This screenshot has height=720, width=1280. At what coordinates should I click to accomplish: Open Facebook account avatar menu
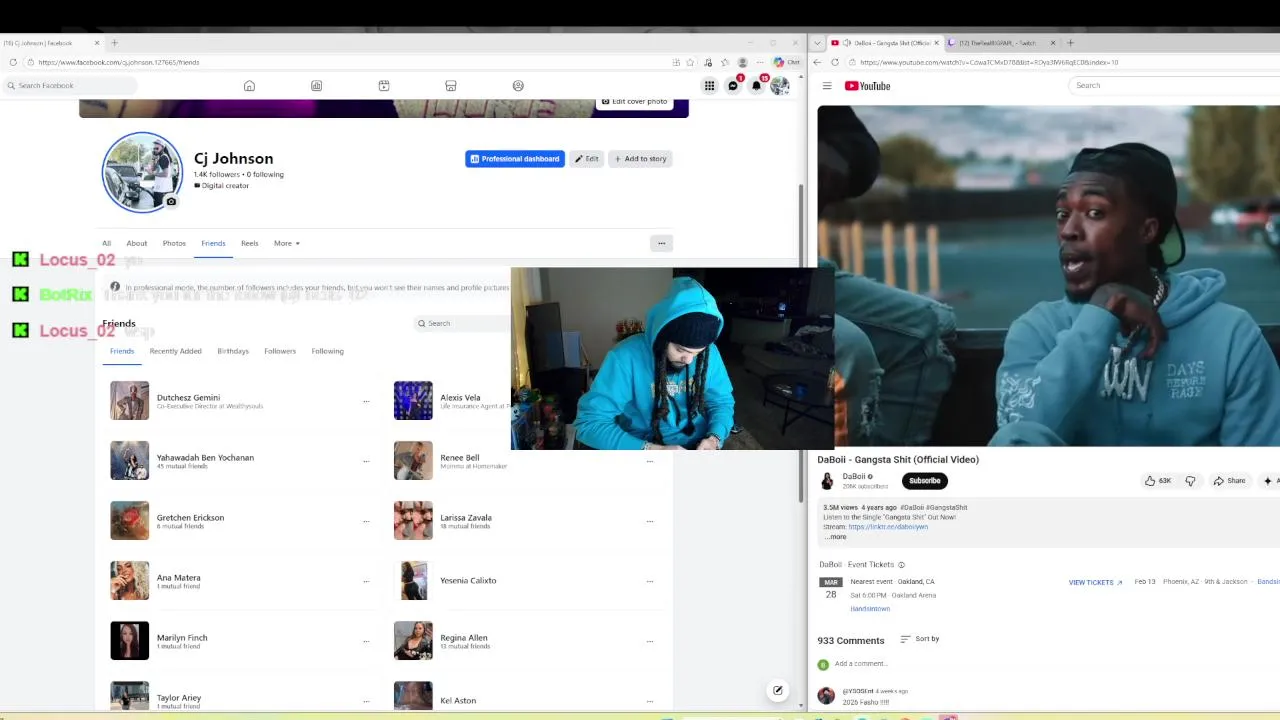pyautogui.click(x=779, y=86)
